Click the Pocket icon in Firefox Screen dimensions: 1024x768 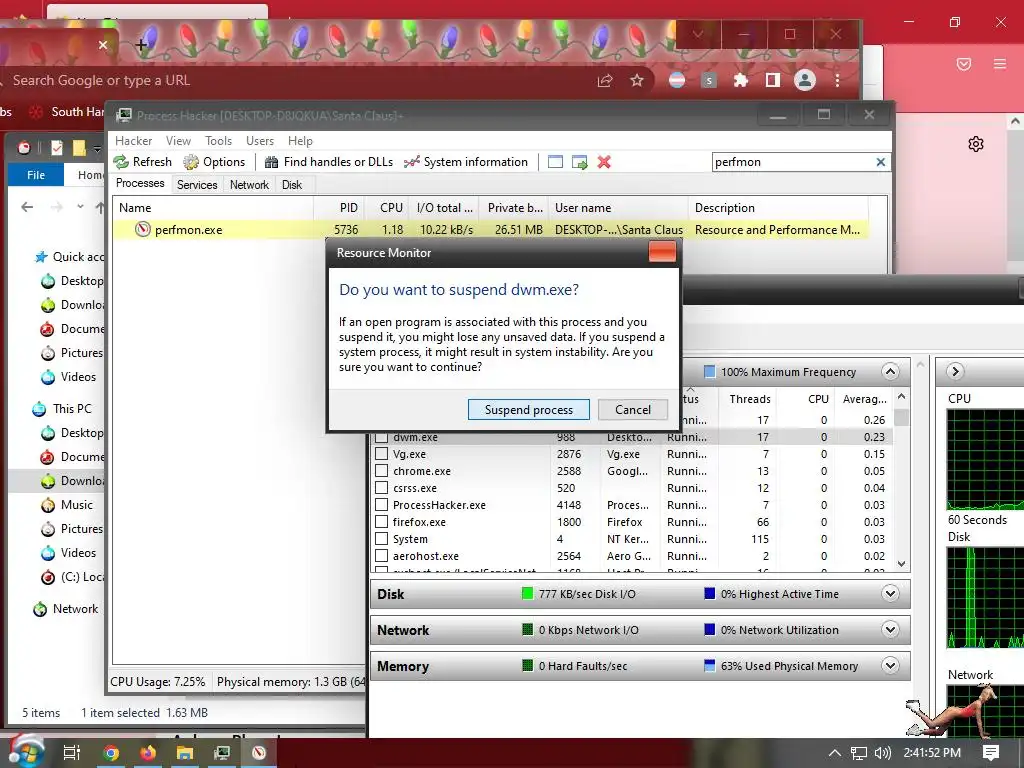coord(964,64)
